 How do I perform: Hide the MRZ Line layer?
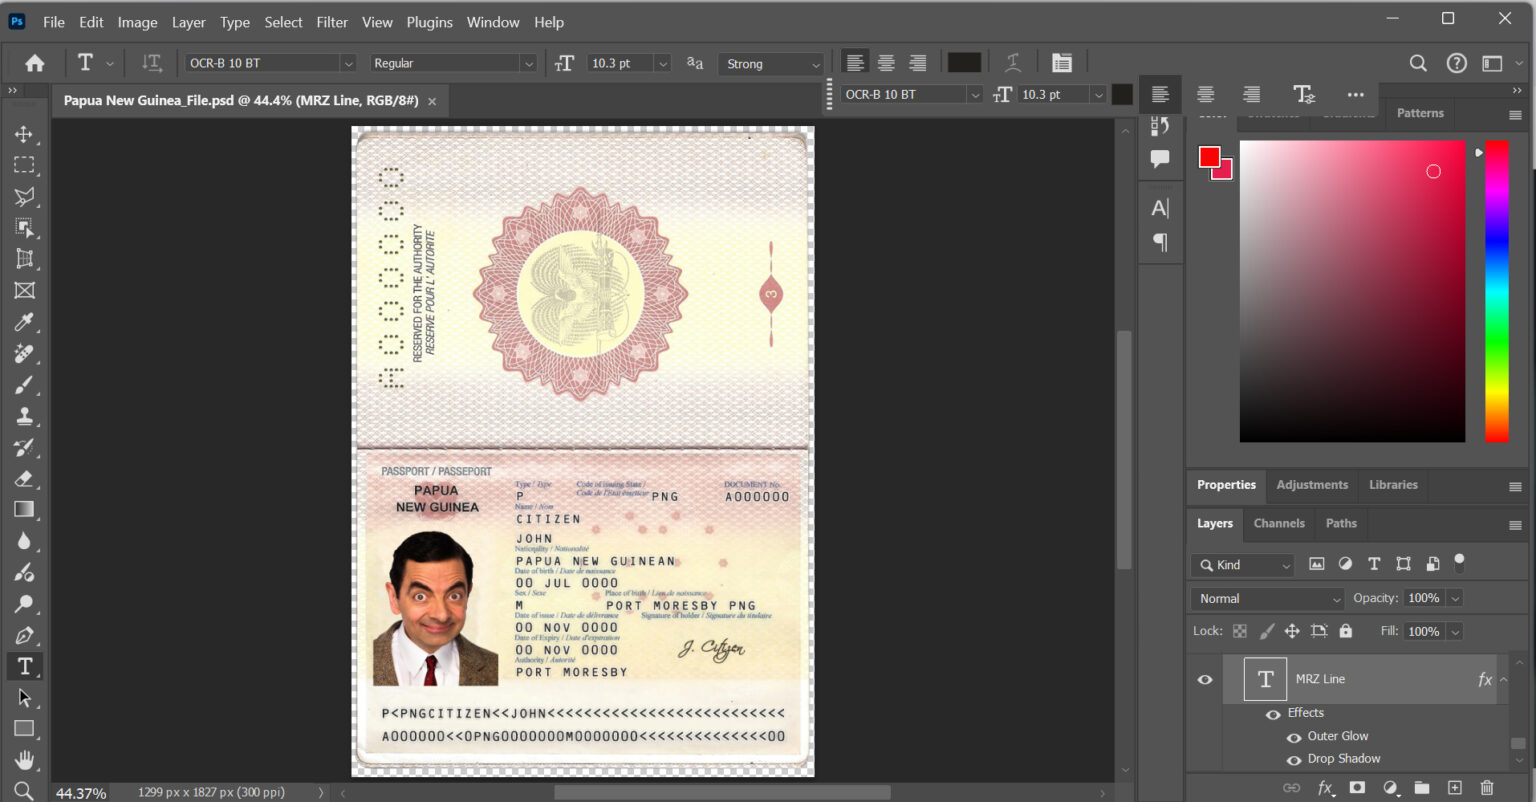tap(1205, 679)
